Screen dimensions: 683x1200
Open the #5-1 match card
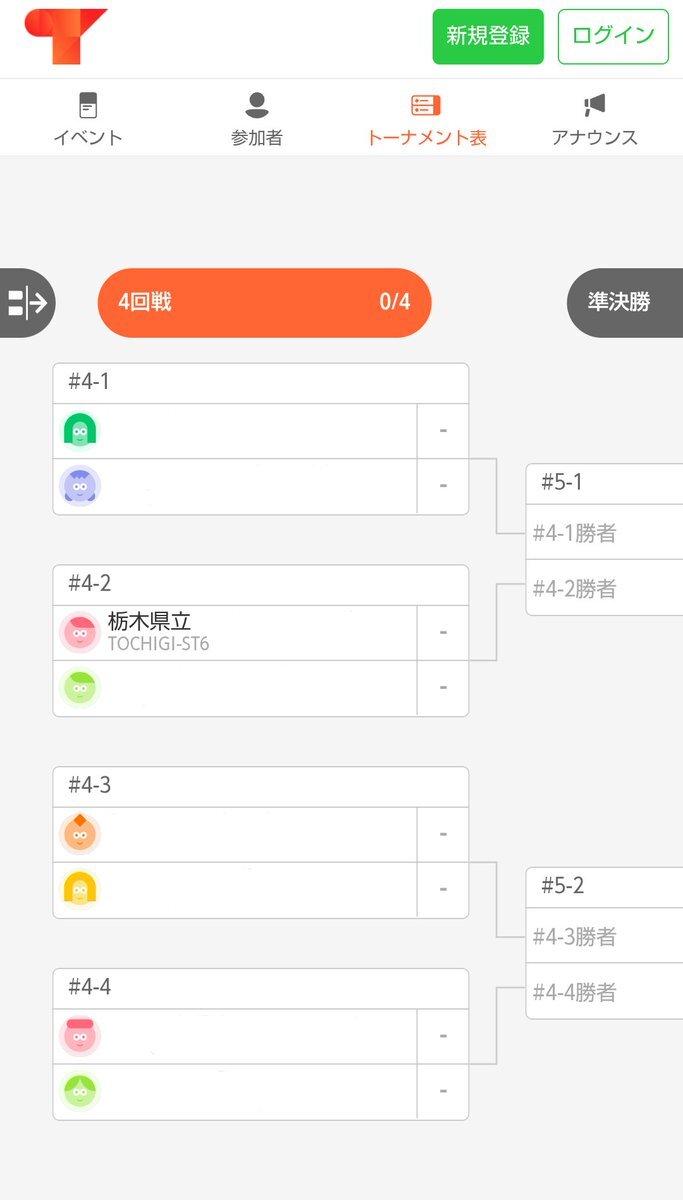[x=604, y=539]
